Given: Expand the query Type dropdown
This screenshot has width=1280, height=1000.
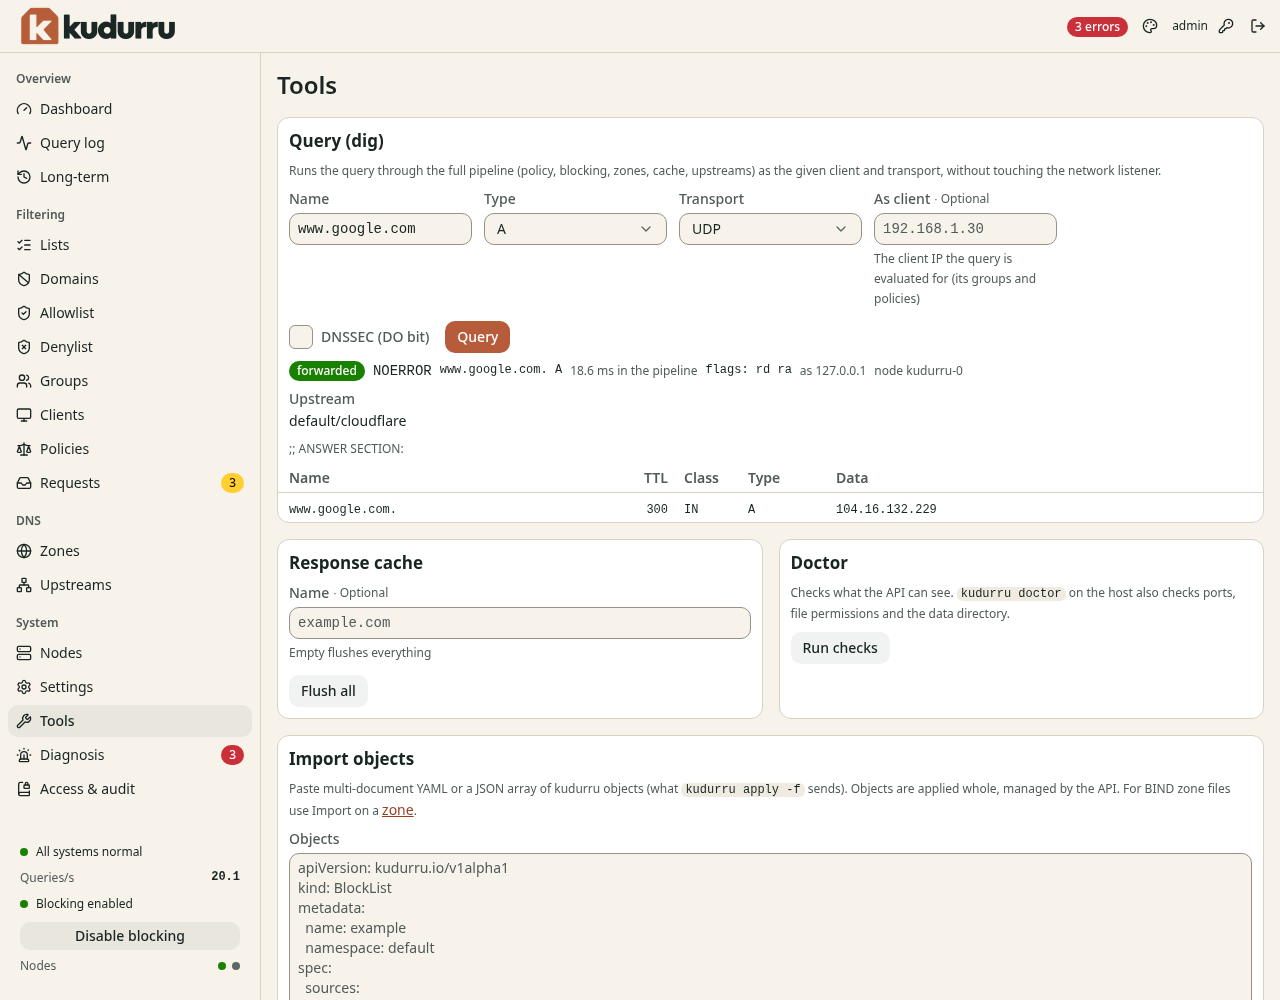Looking at the screenshot, I should point(575,229).
